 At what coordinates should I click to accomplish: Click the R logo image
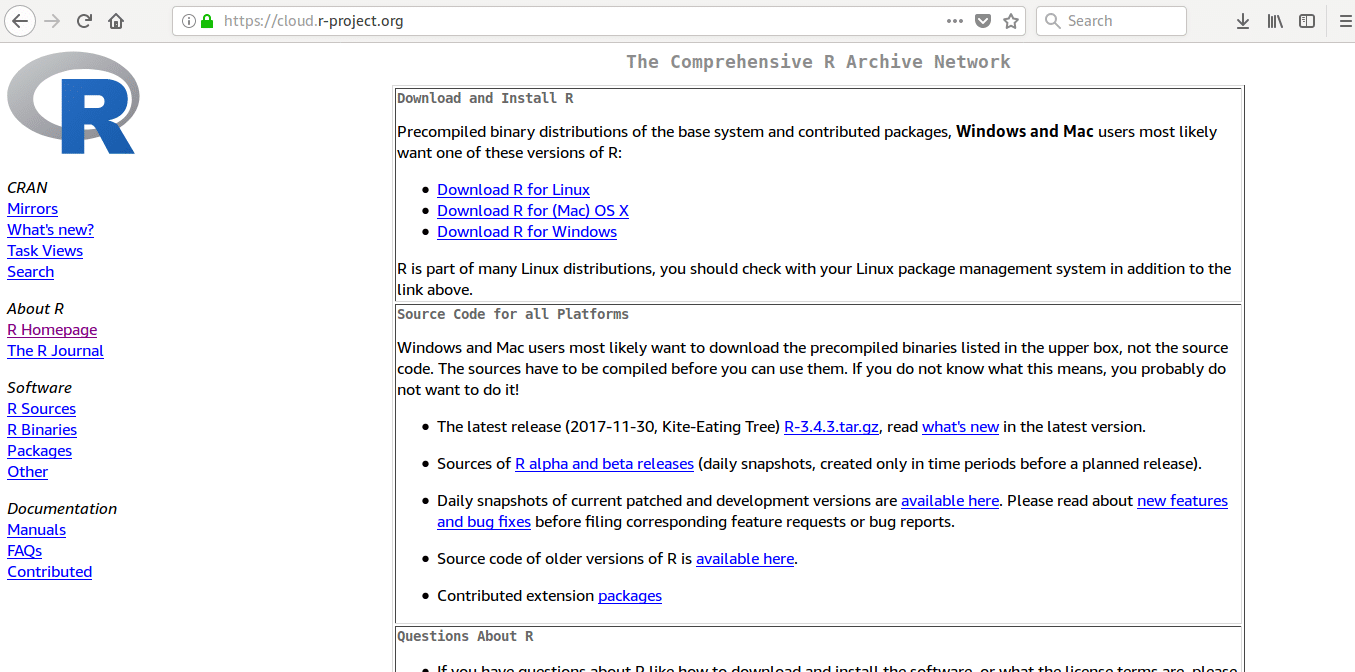click(x=73, y=103)
